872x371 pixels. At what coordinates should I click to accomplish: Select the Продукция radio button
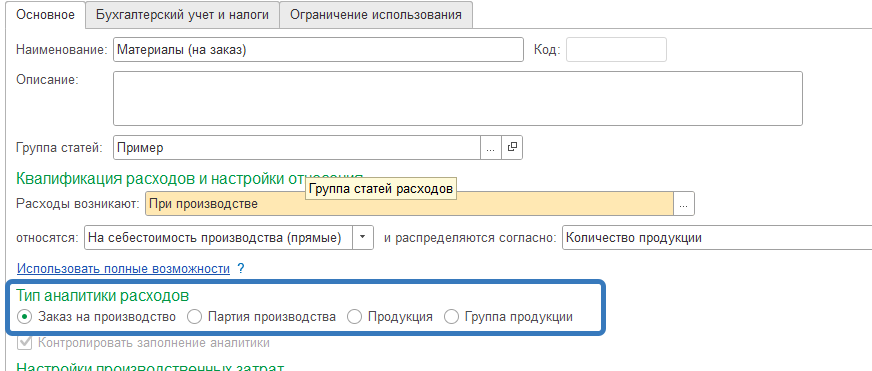[354, 317]
